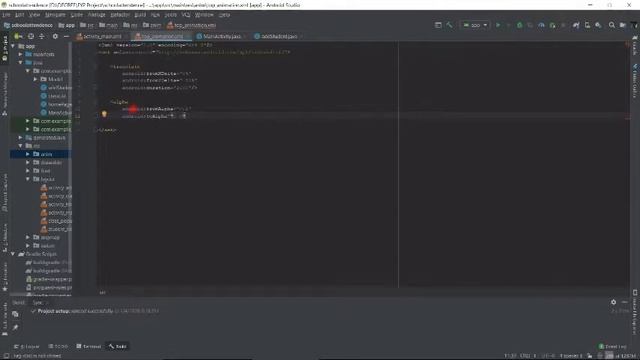Open the app run configuration dropdown
640x360 pixels.
pos(475,25)
